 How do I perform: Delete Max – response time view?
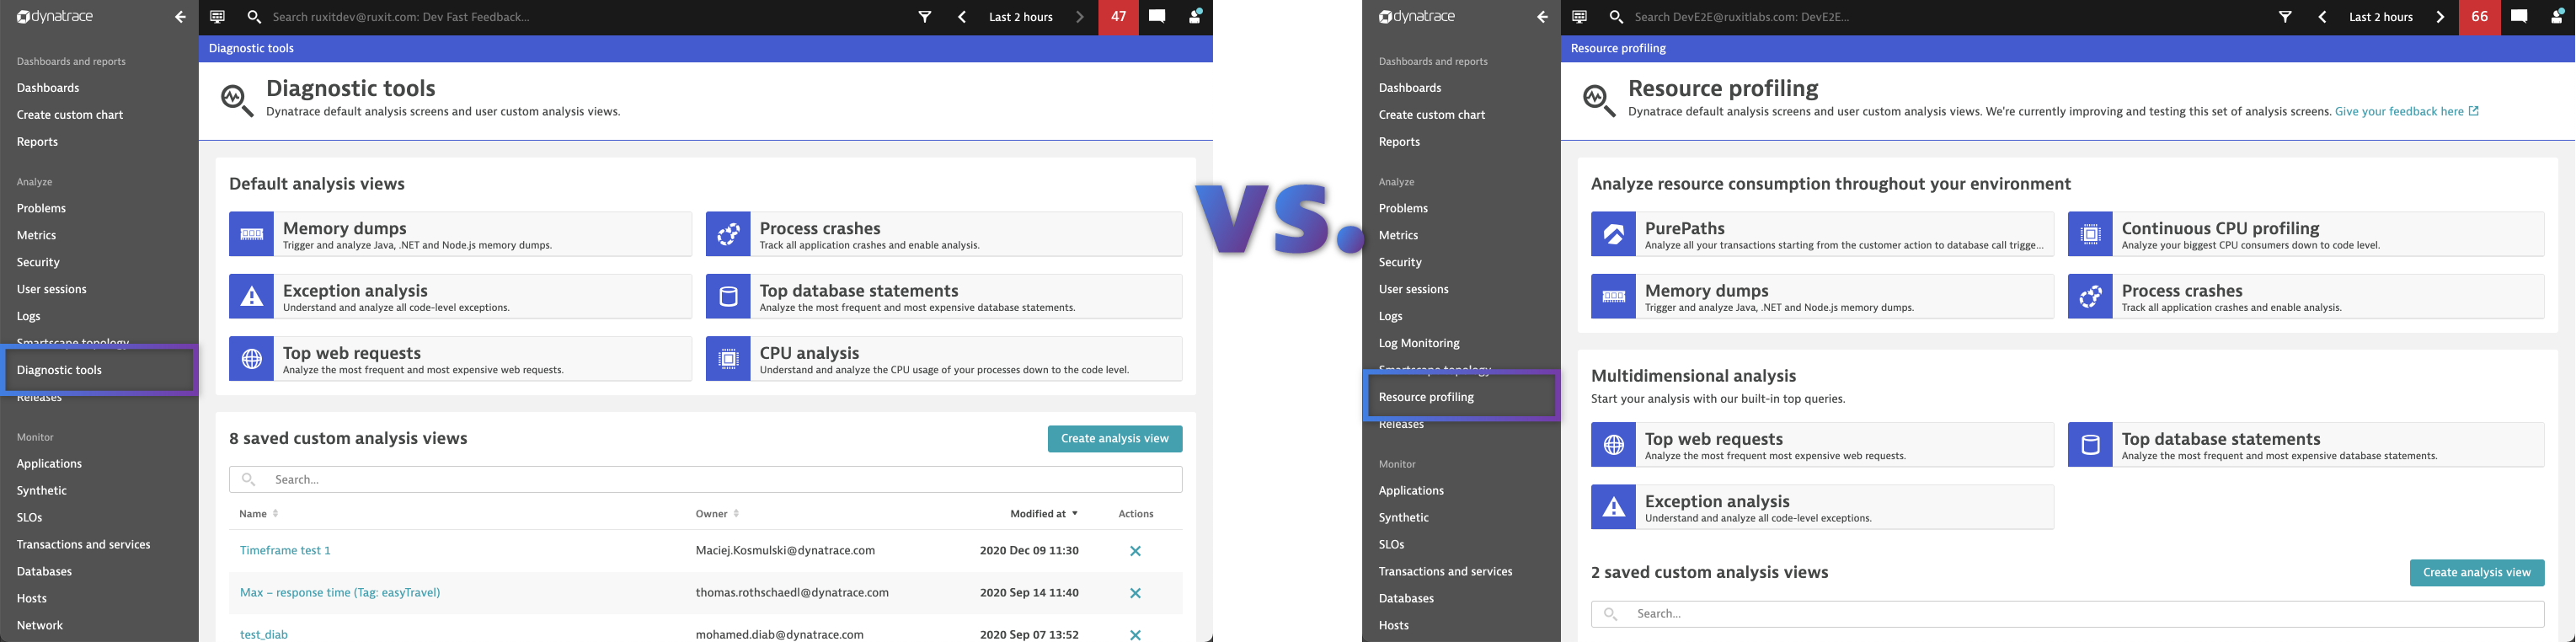tap(1135, 593)
